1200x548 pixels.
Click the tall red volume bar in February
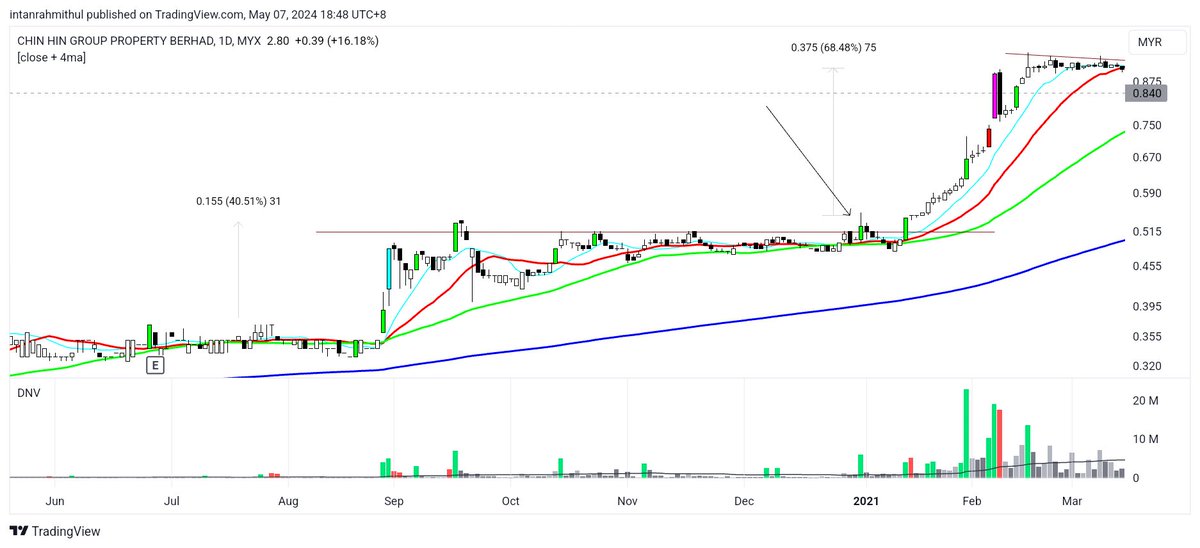point(999,443)
